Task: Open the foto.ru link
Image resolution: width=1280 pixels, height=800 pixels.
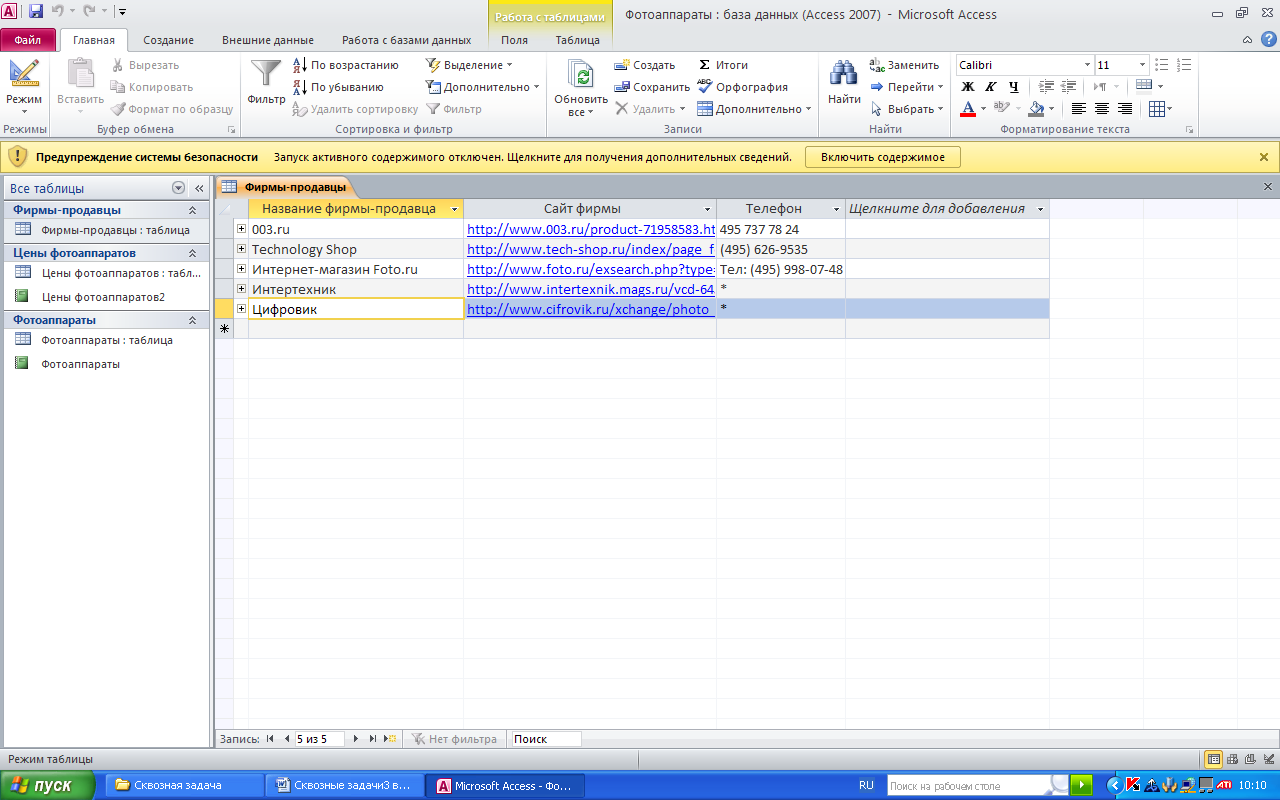Action: tap(590, 269)
